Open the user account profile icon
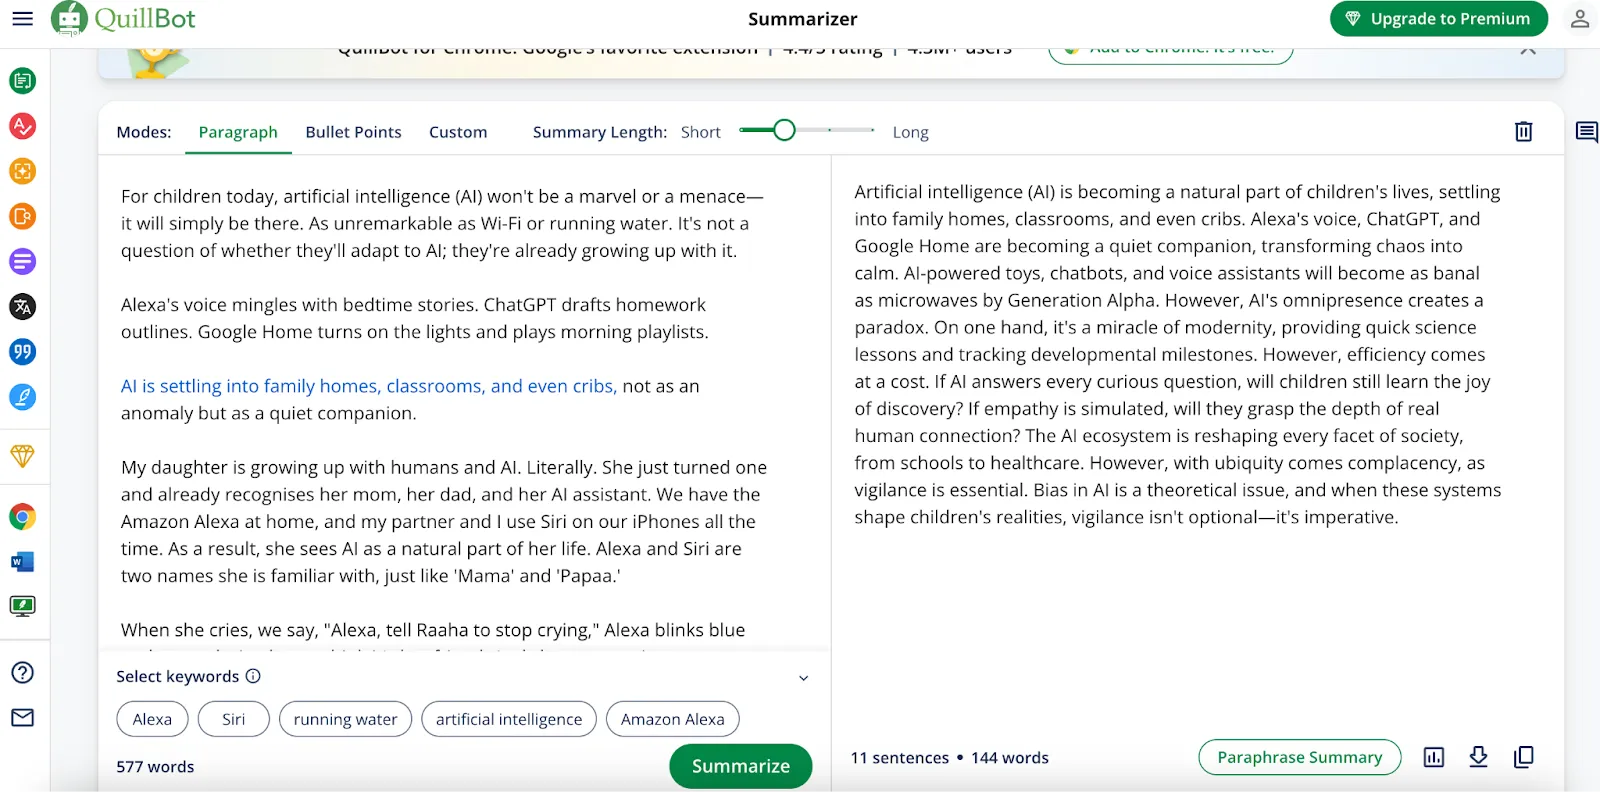Image resolution: width=1600 pixels, height=792 pixels. tap(1579, 18)
